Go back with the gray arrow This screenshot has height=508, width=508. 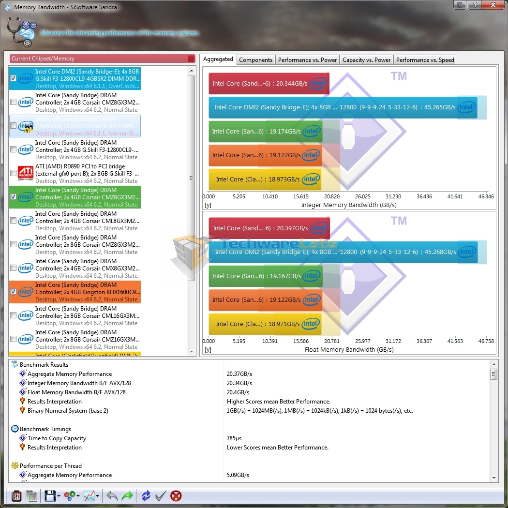[x=112, y=496]
